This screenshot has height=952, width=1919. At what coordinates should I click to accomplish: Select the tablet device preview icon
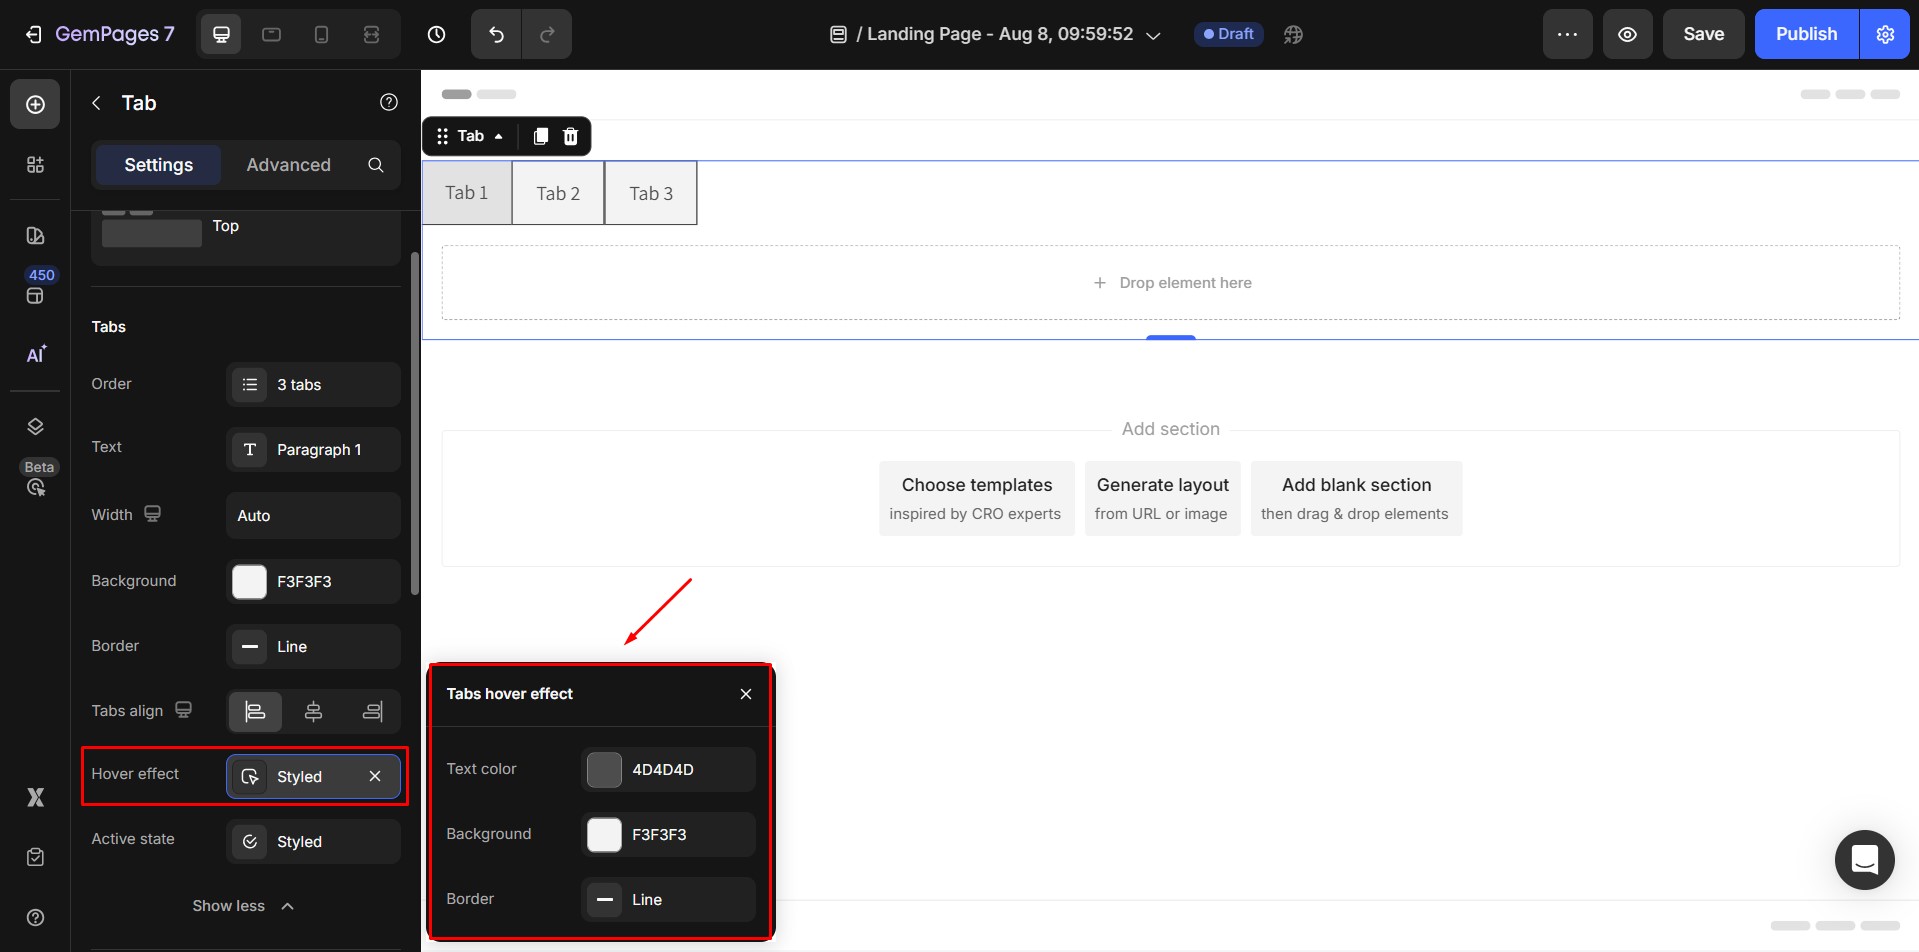point(271,33)
